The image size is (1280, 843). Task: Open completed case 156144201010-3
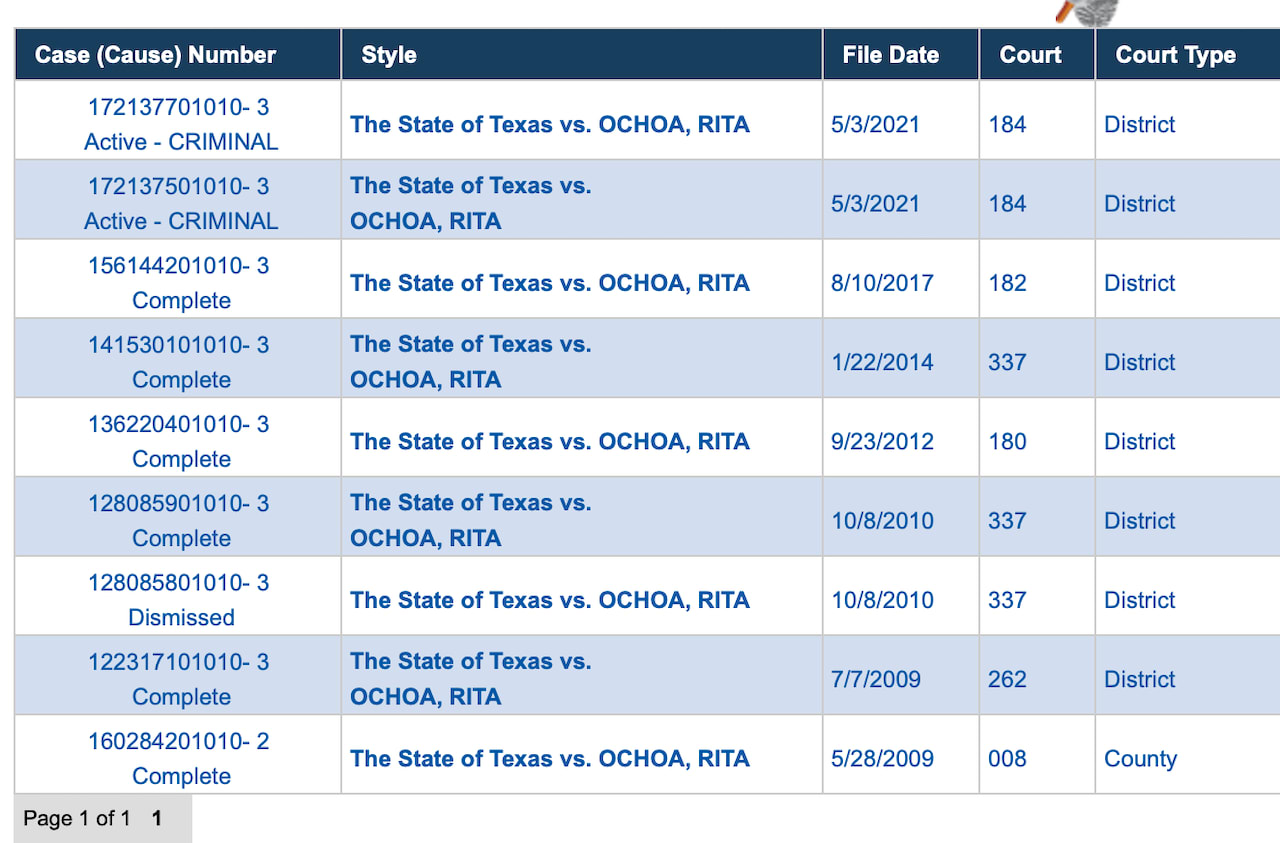click(x=179, y=266)
